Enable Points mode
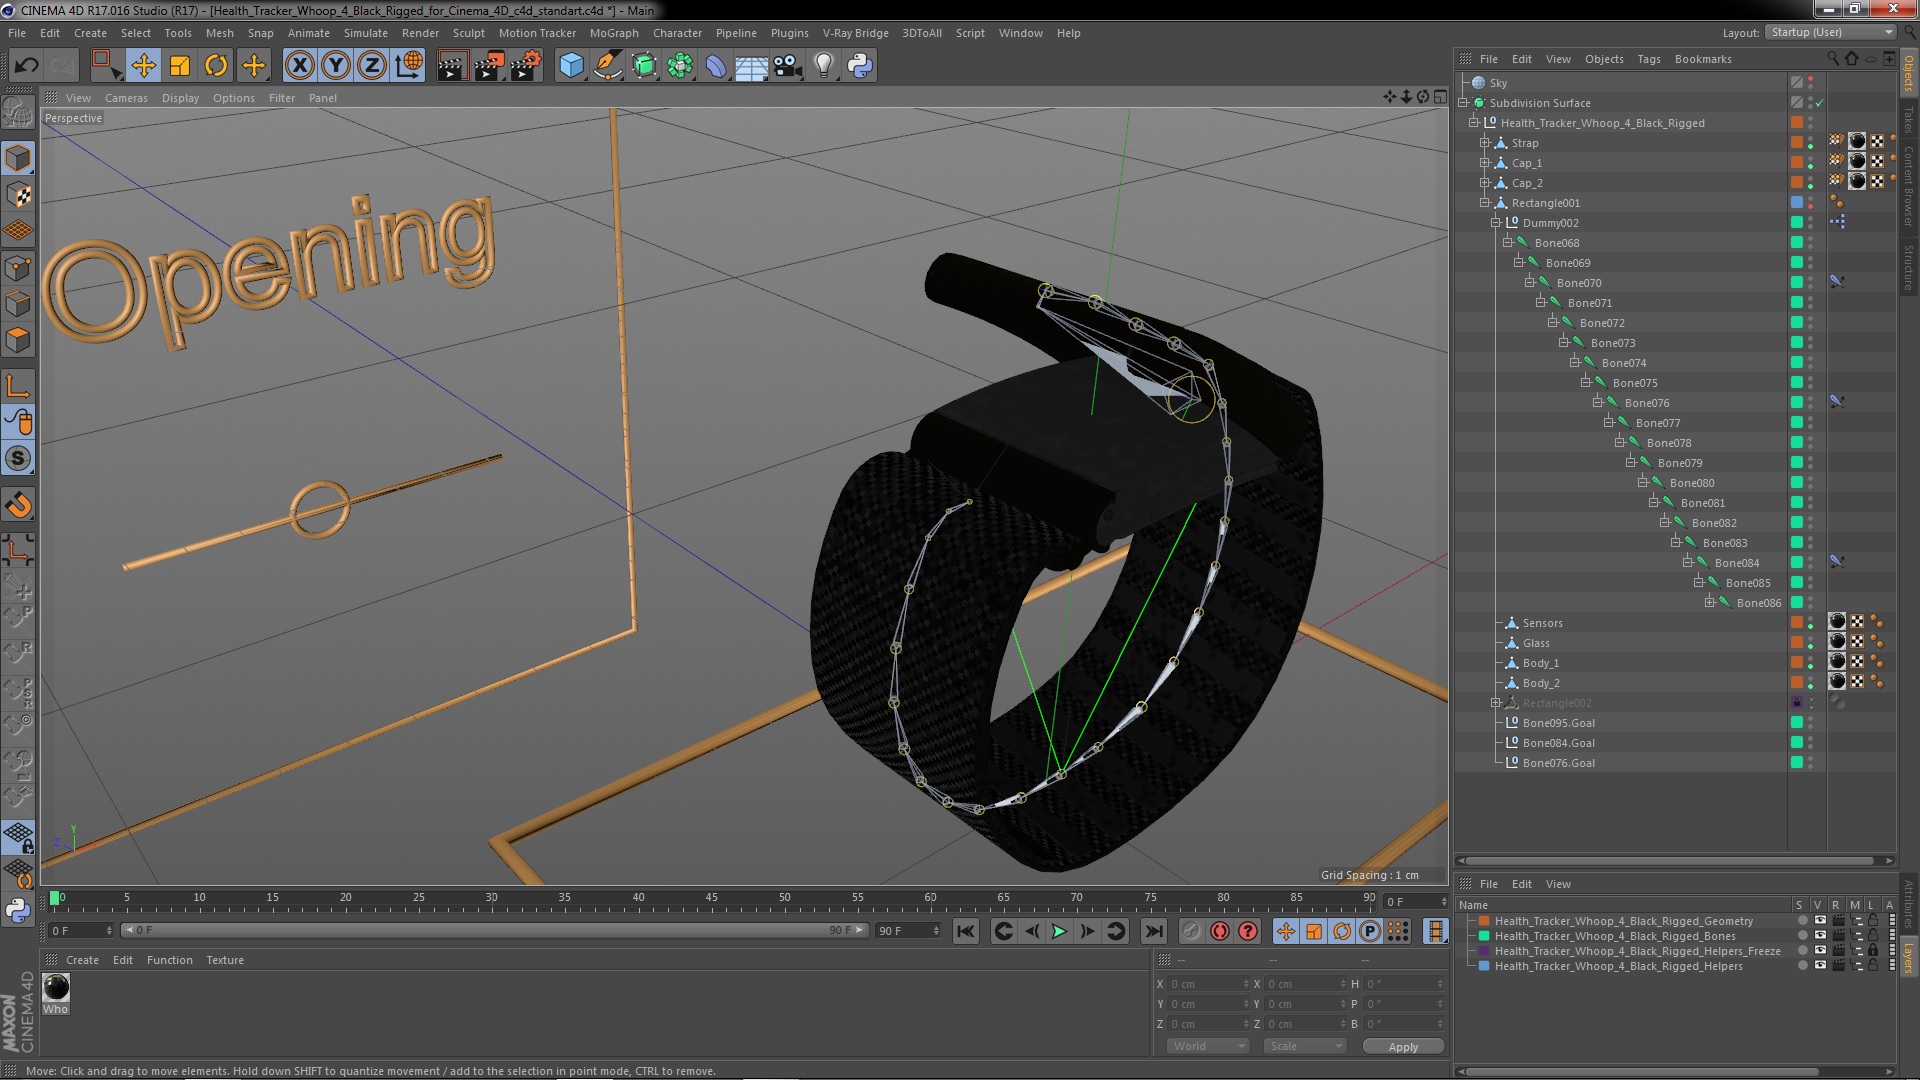 click(18, 268)
